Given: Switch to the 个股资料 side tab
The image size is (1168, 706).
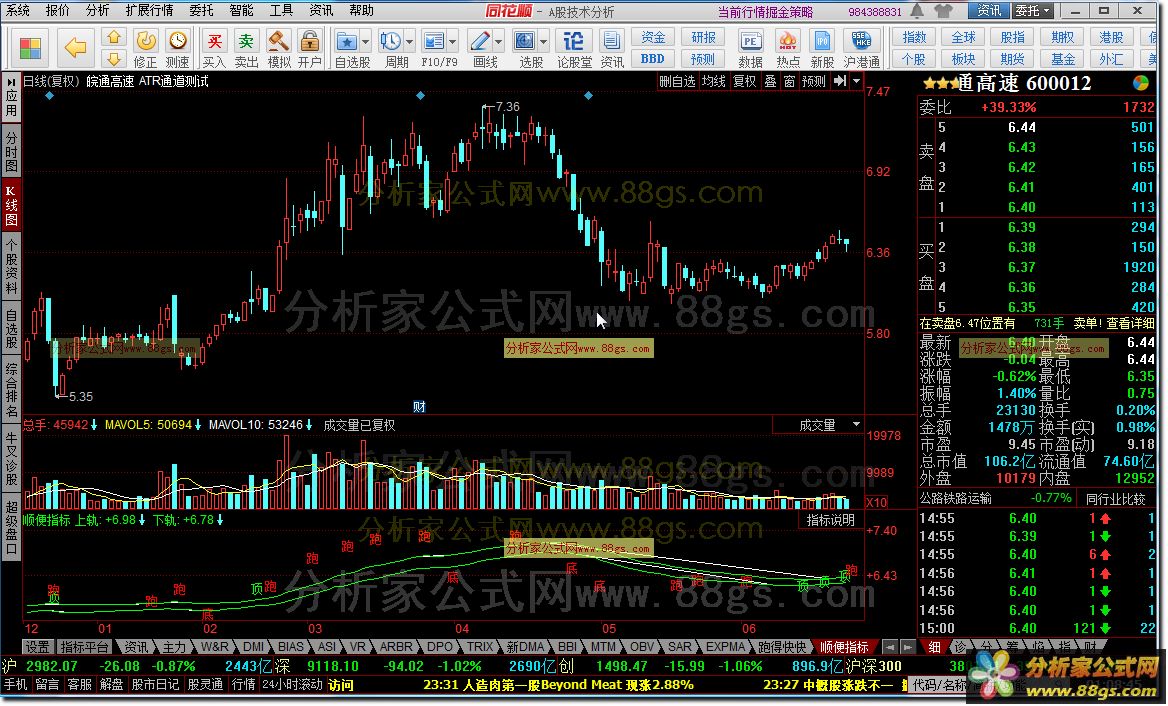Looking at the screenshot, I should coord(11,266).
